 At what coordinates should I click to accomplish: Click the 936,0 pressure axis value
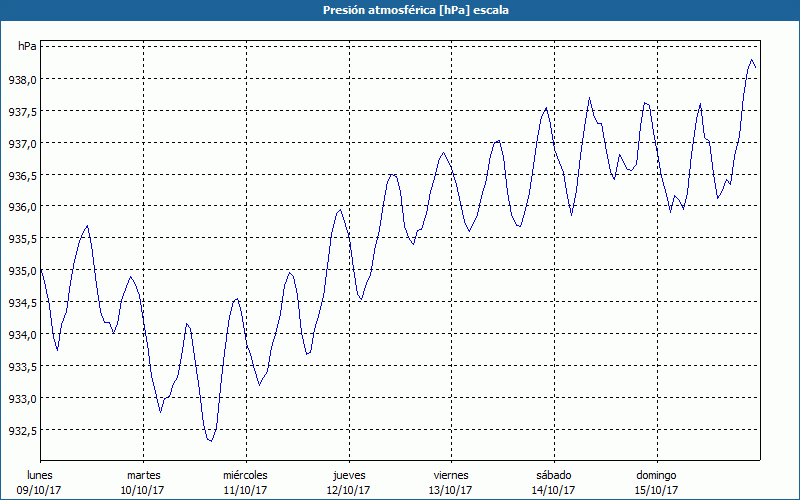23,207
